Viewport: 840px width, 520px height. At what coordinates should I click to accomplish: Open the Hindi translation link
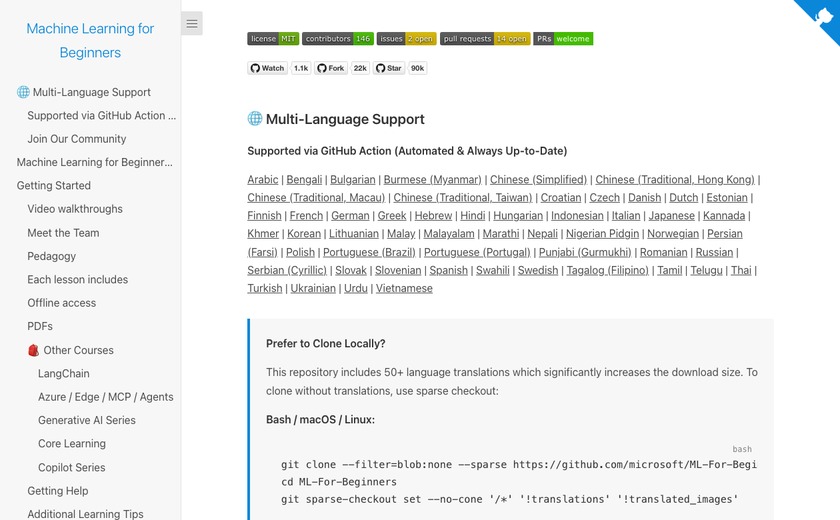coord(472,216)
